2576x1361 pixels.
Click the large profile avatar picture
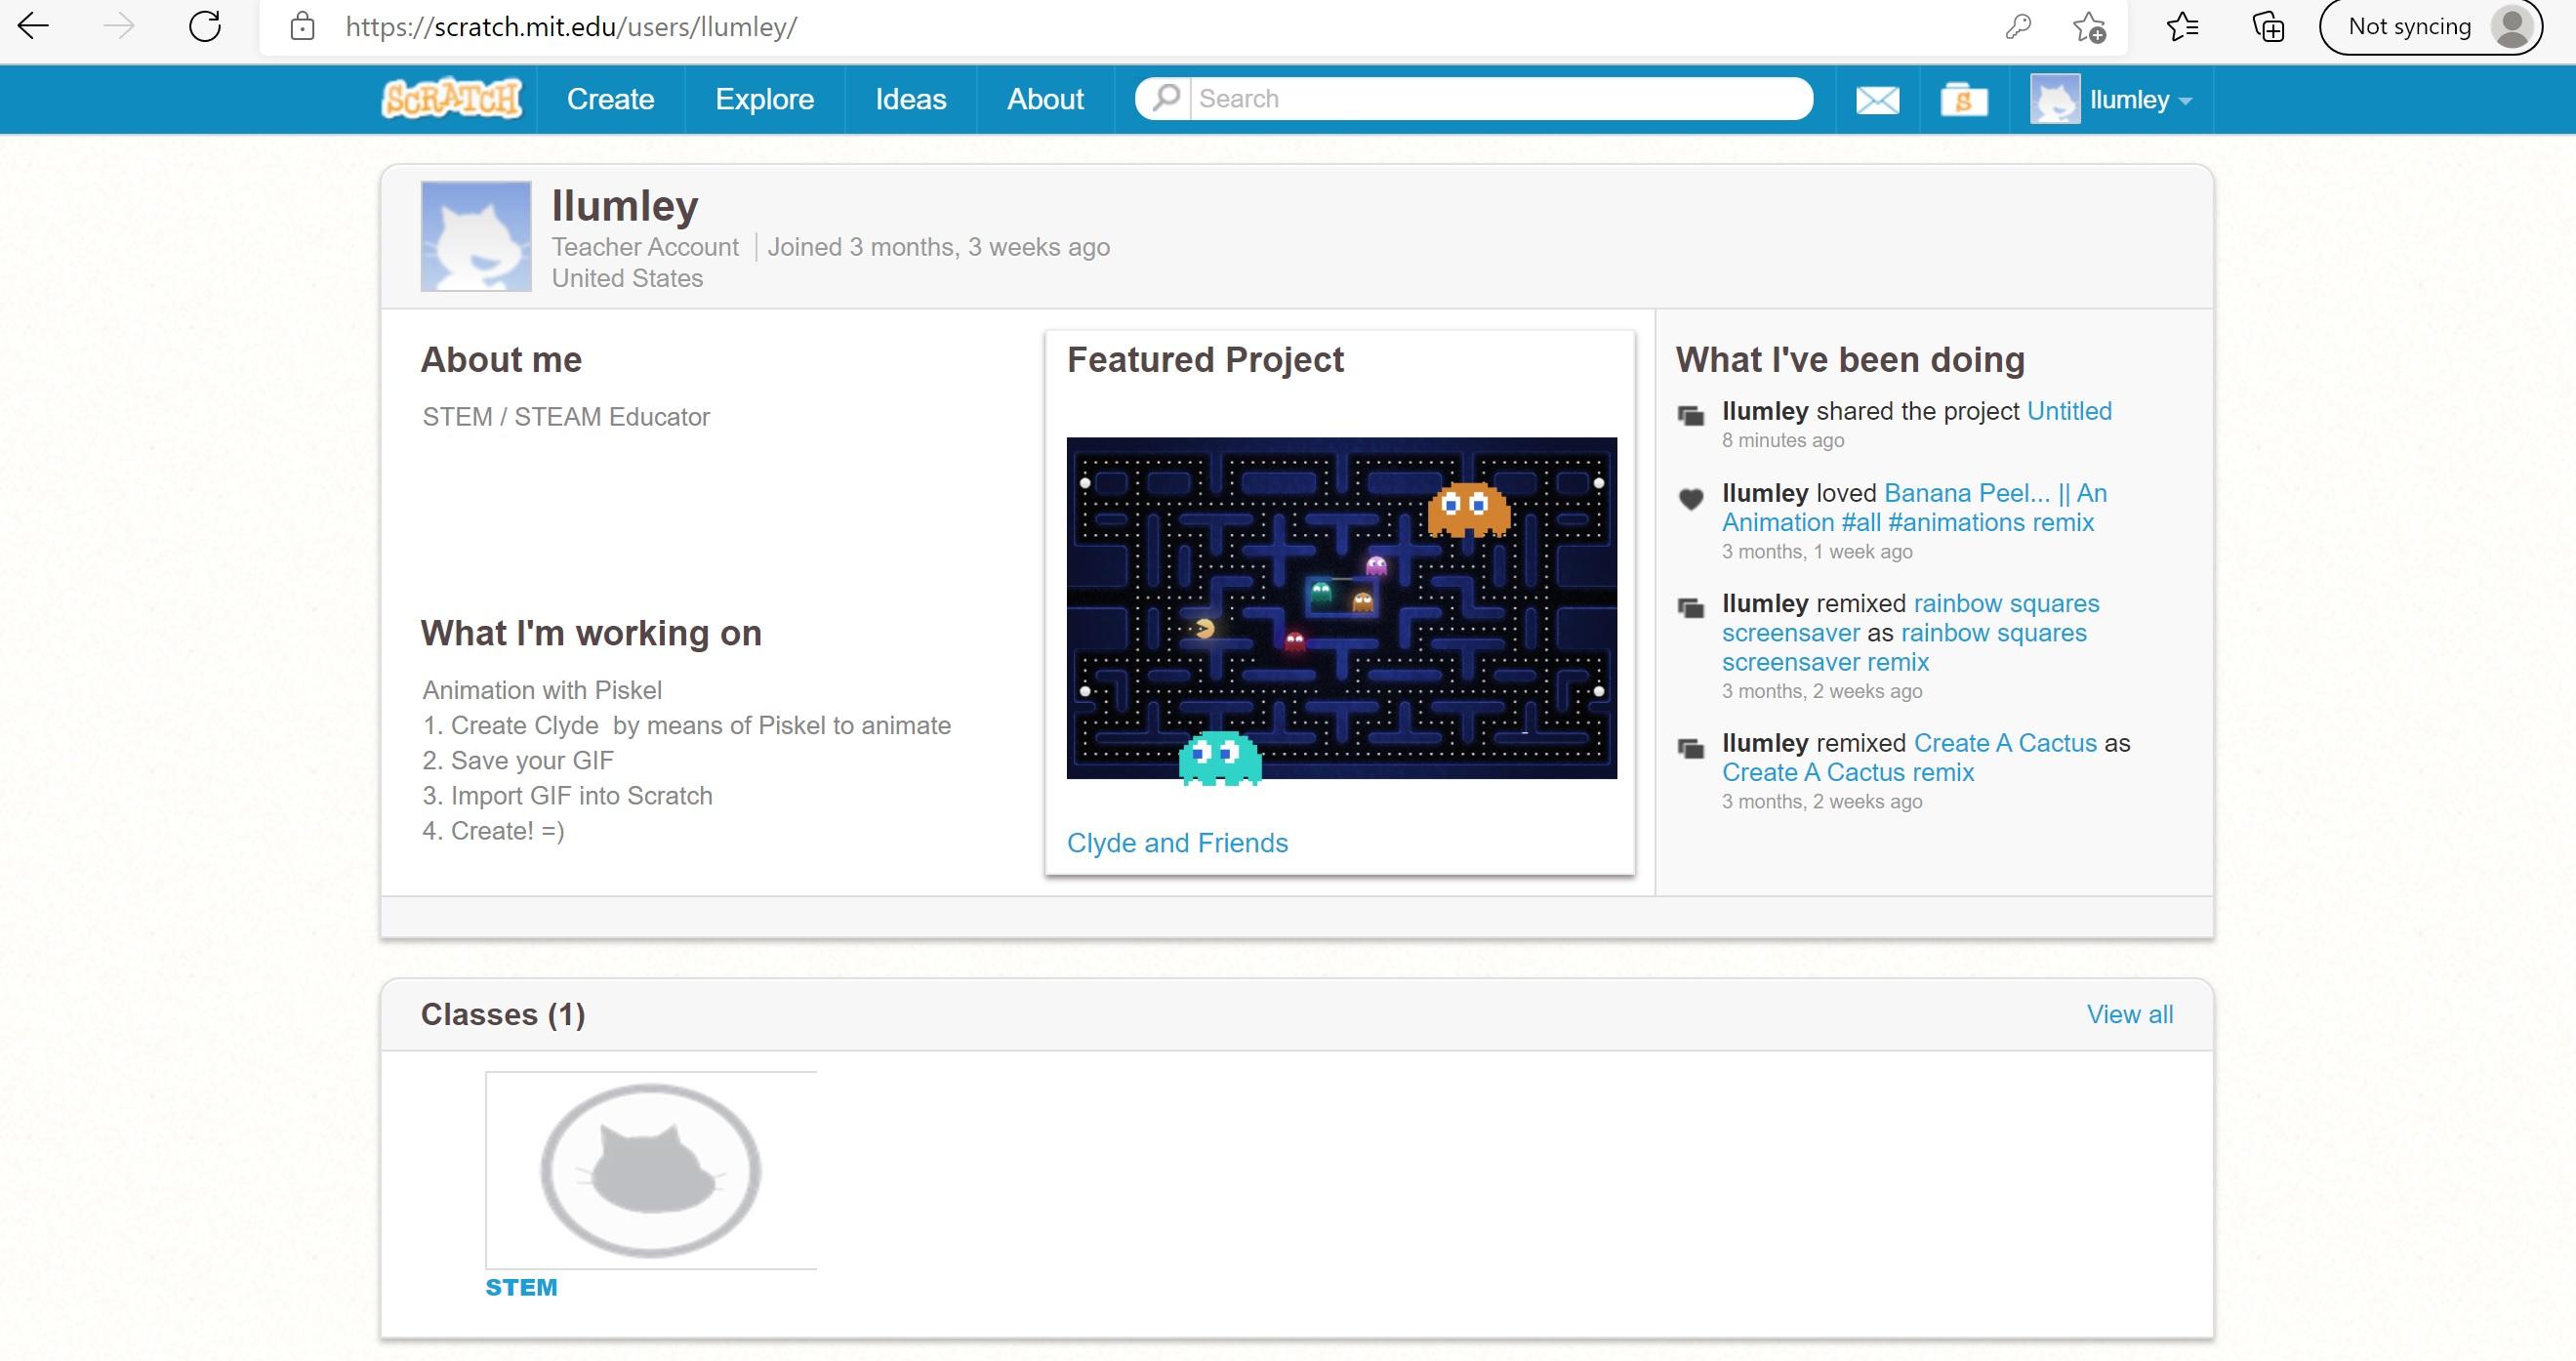click(476, 236)
